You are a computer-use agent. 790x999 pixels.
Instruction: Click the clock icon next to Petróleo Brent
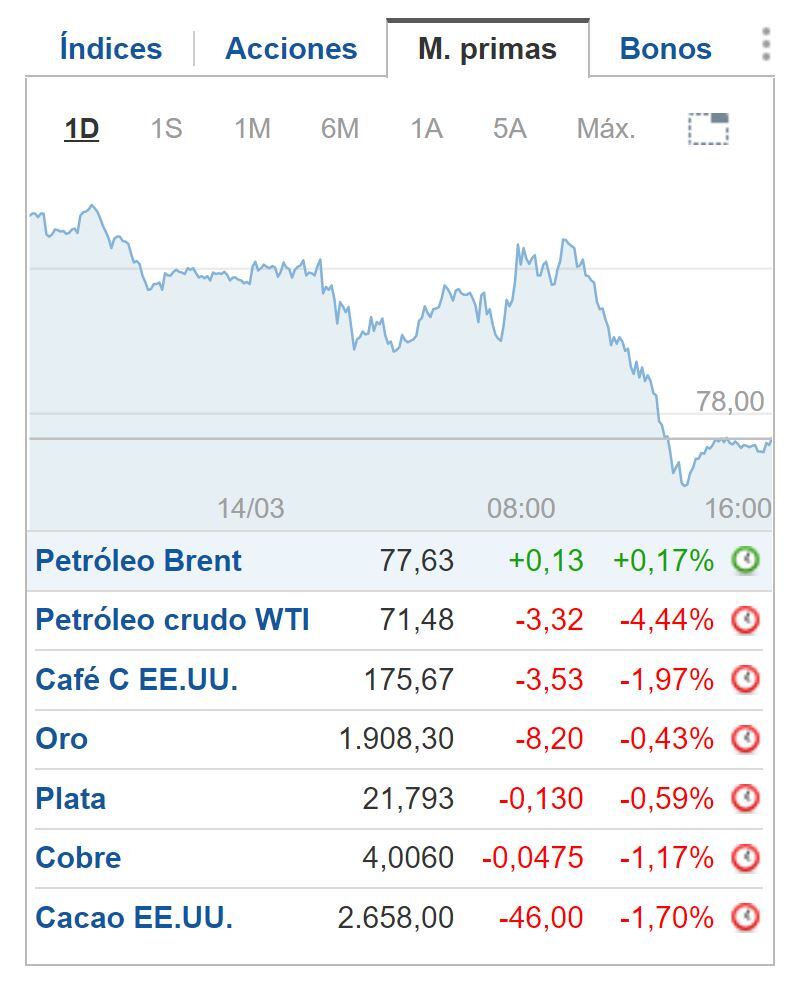[x=745, y=561]
